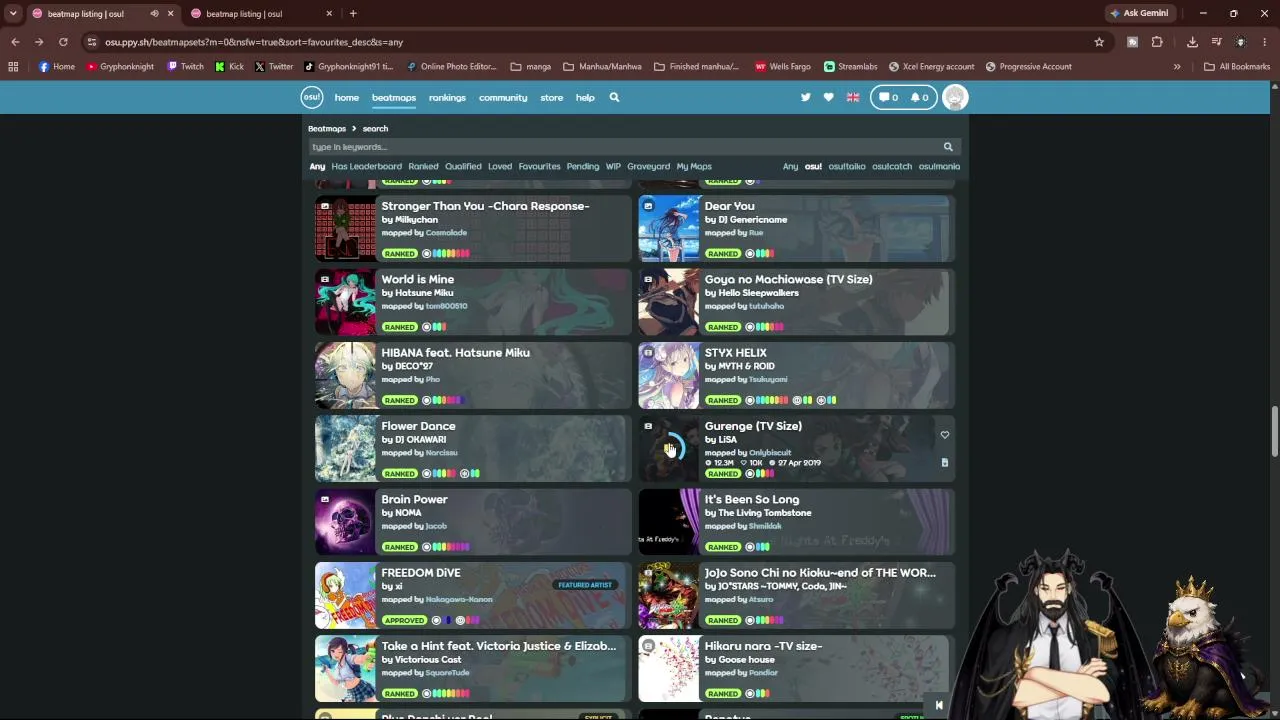Open the beatmaps menu item
This screenshot has height=720, width=1280.
[x=394, y=98]
